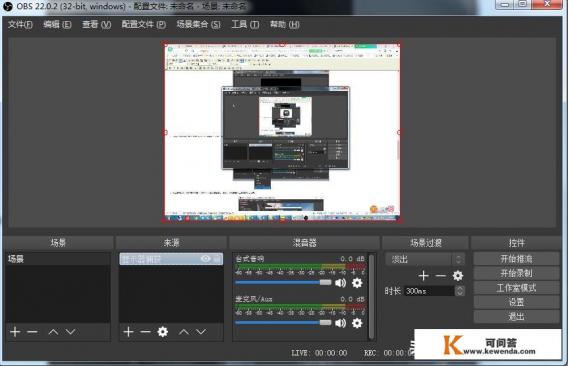Open the 文件(F) menu
The height and width of the screenshot is (366, 568).
tap(20, 25)
